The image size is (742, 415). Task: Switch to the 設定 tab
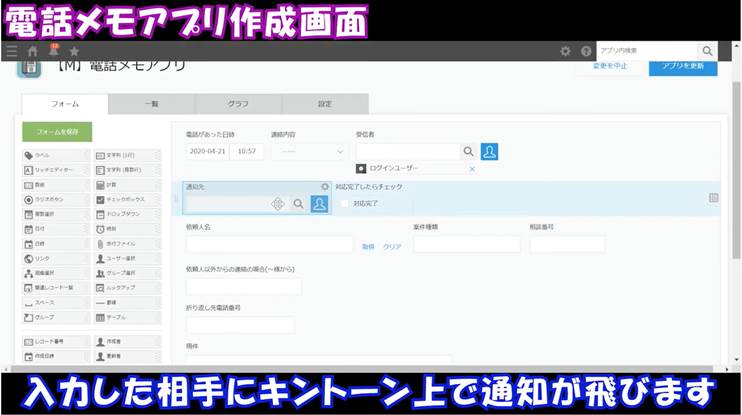(x=325, y=104)
